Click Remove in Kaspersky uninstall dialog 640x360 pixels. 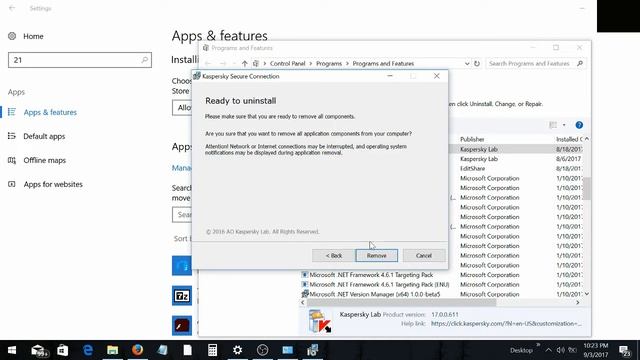(x=376, y=256)
